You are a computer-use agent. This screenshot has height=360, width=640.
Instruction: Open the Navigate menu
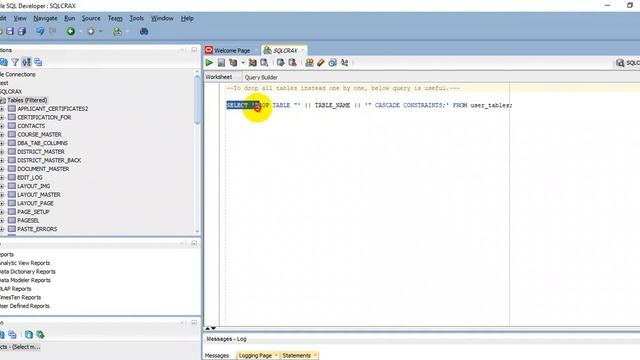pos(45,18)
